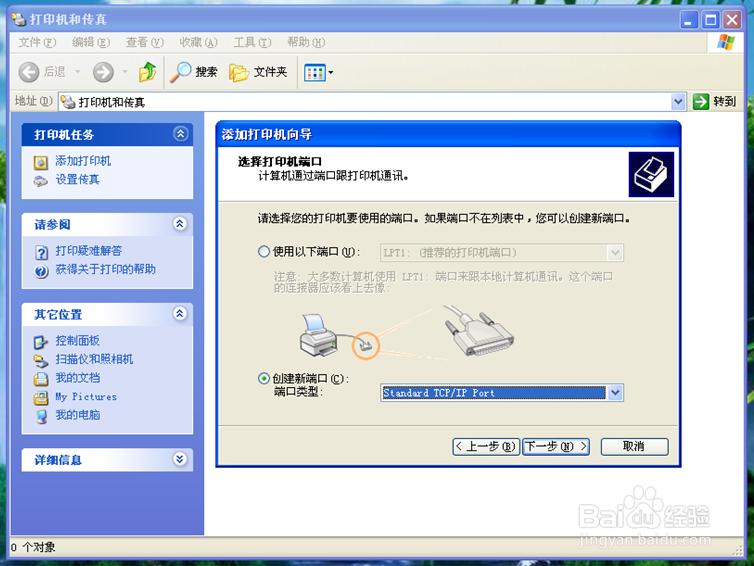This screenshot has width=754, height=566.
Task: Click the '0 个对象' status bar text
Action: [33, 547]
